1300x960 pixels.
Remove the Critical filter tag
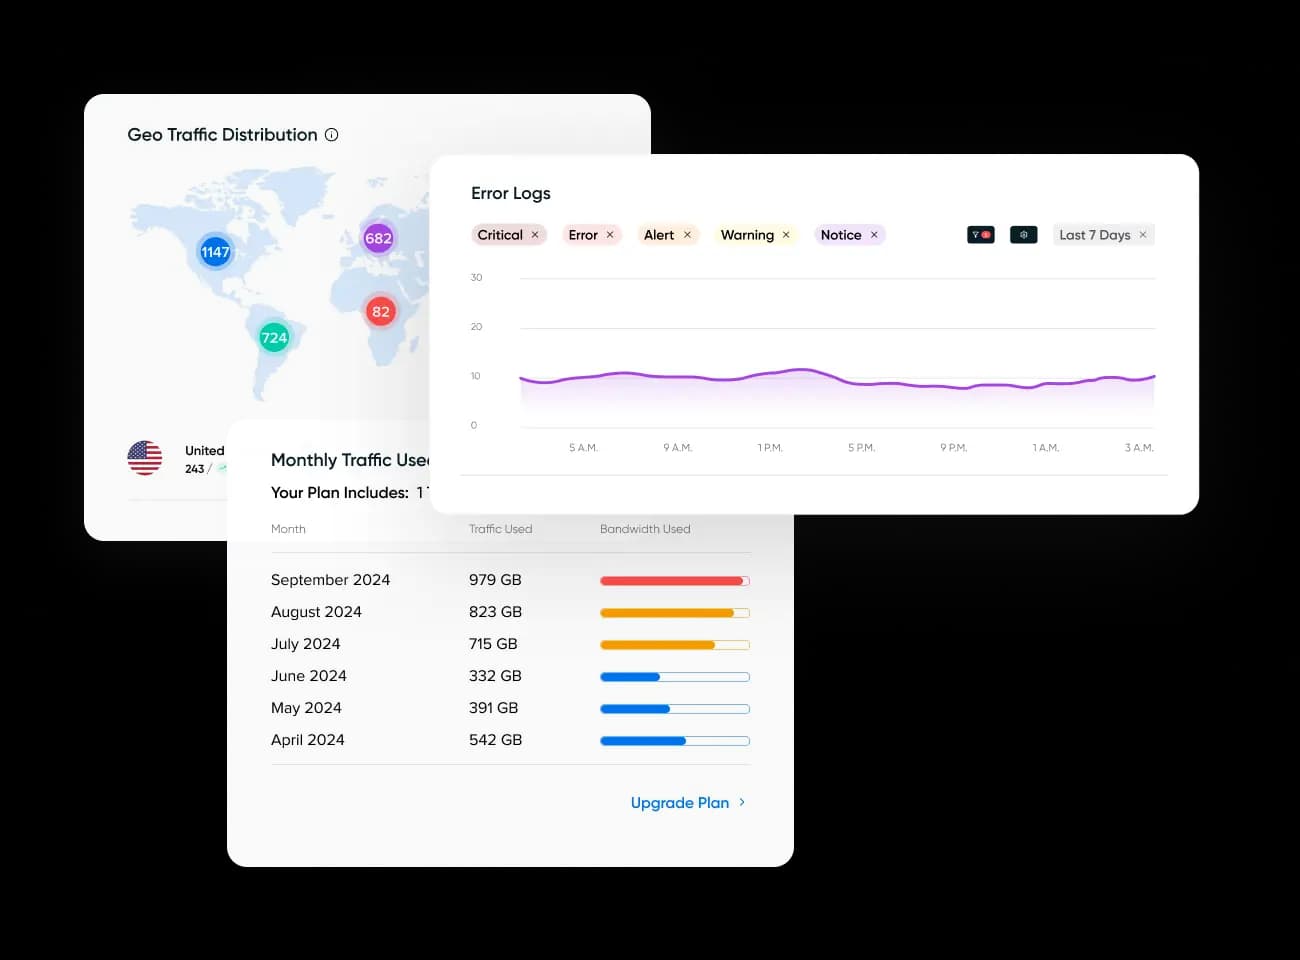pyautogui.click(x=535, y=235)
